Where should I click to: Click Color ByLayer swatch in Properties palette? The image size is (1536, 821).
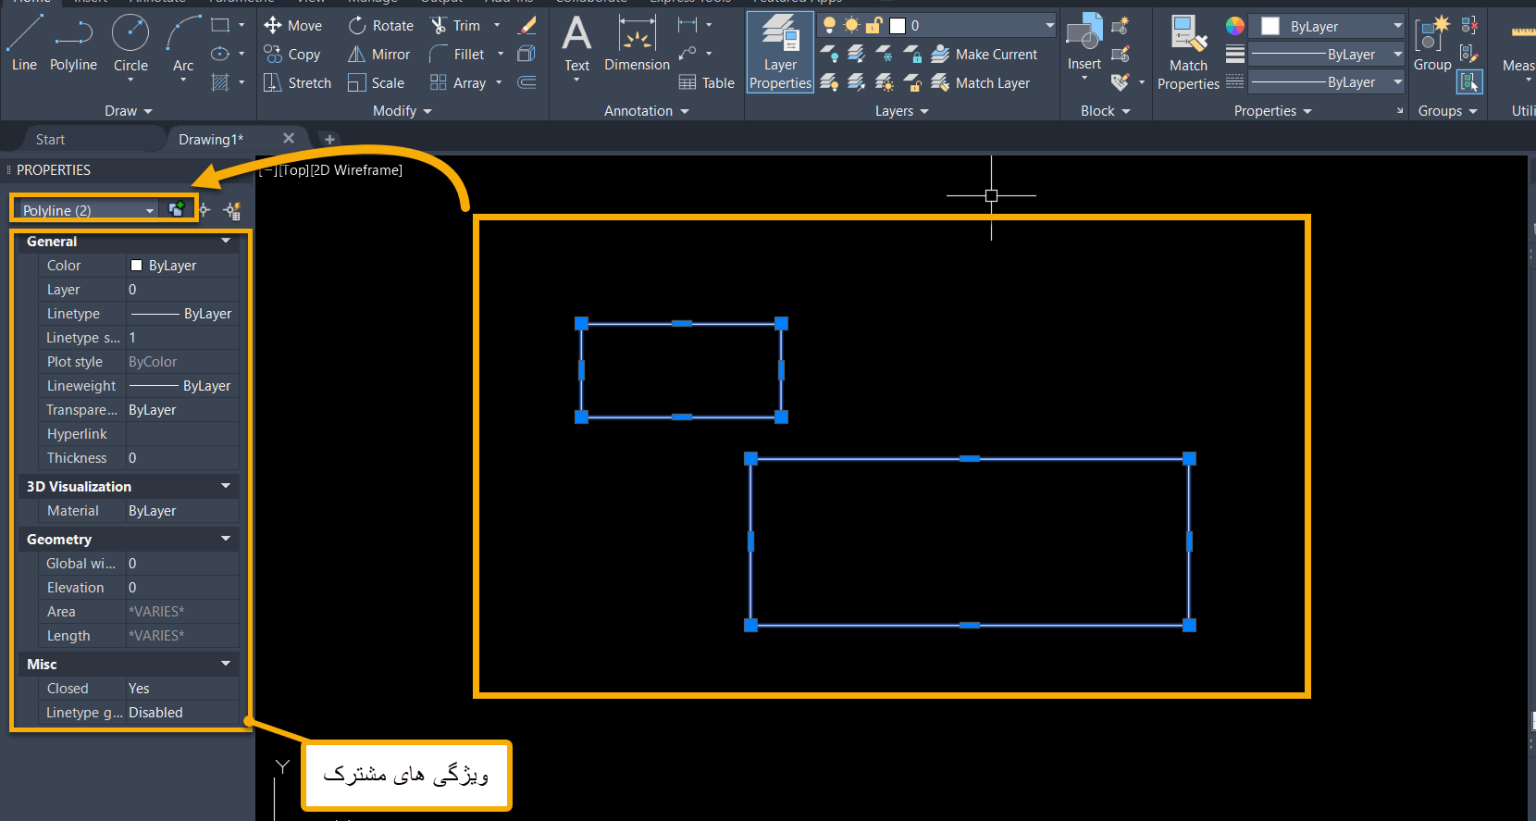point(136,265)
